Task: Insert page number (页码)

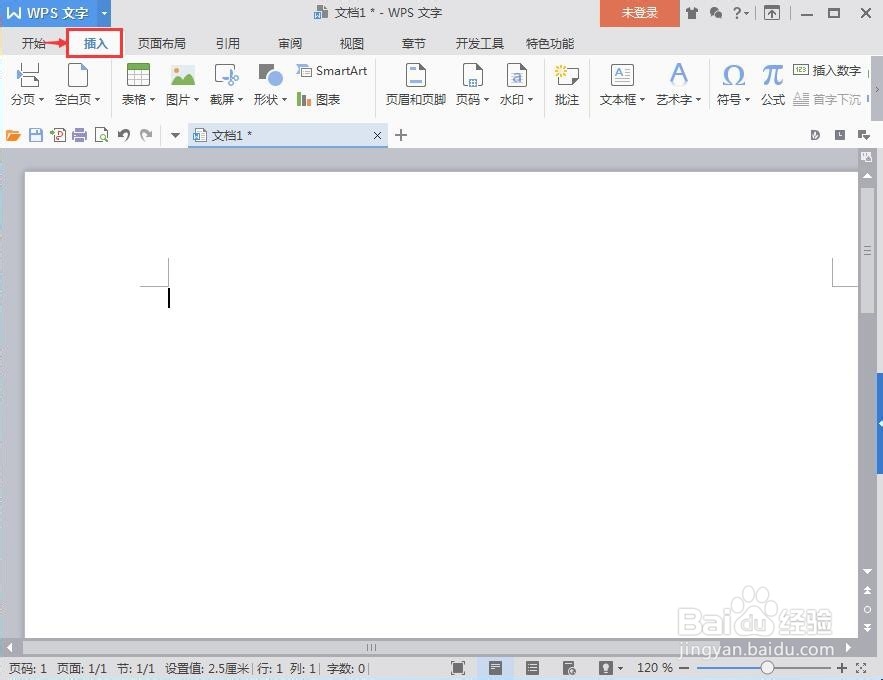Action: 472,84
